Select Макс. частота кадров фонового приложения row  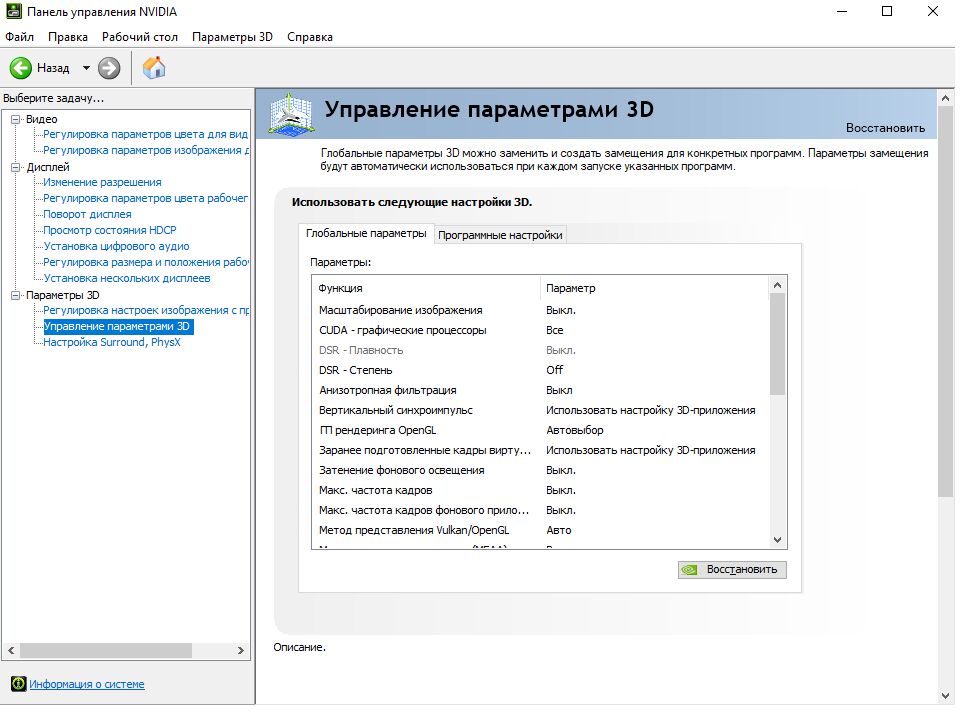[x=540, y=510]
